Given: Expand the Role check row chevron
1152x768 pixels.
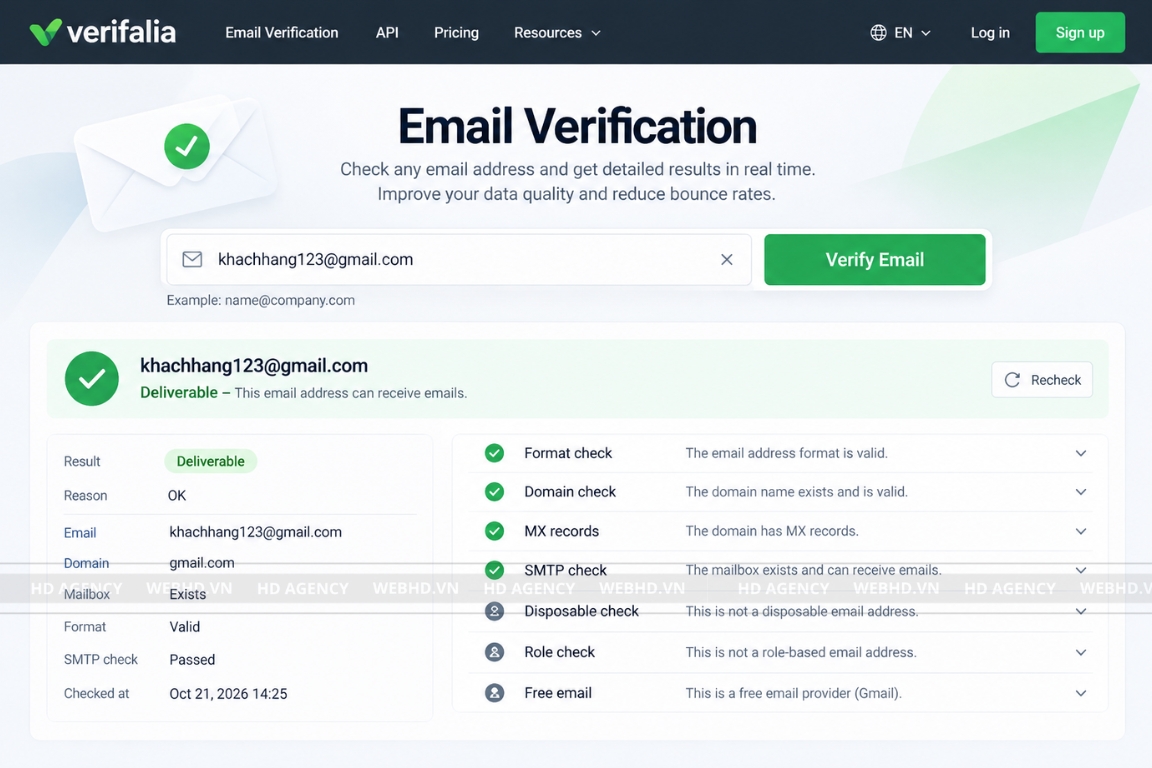Looking at the screenshot, I should (x=1081, y=653).
